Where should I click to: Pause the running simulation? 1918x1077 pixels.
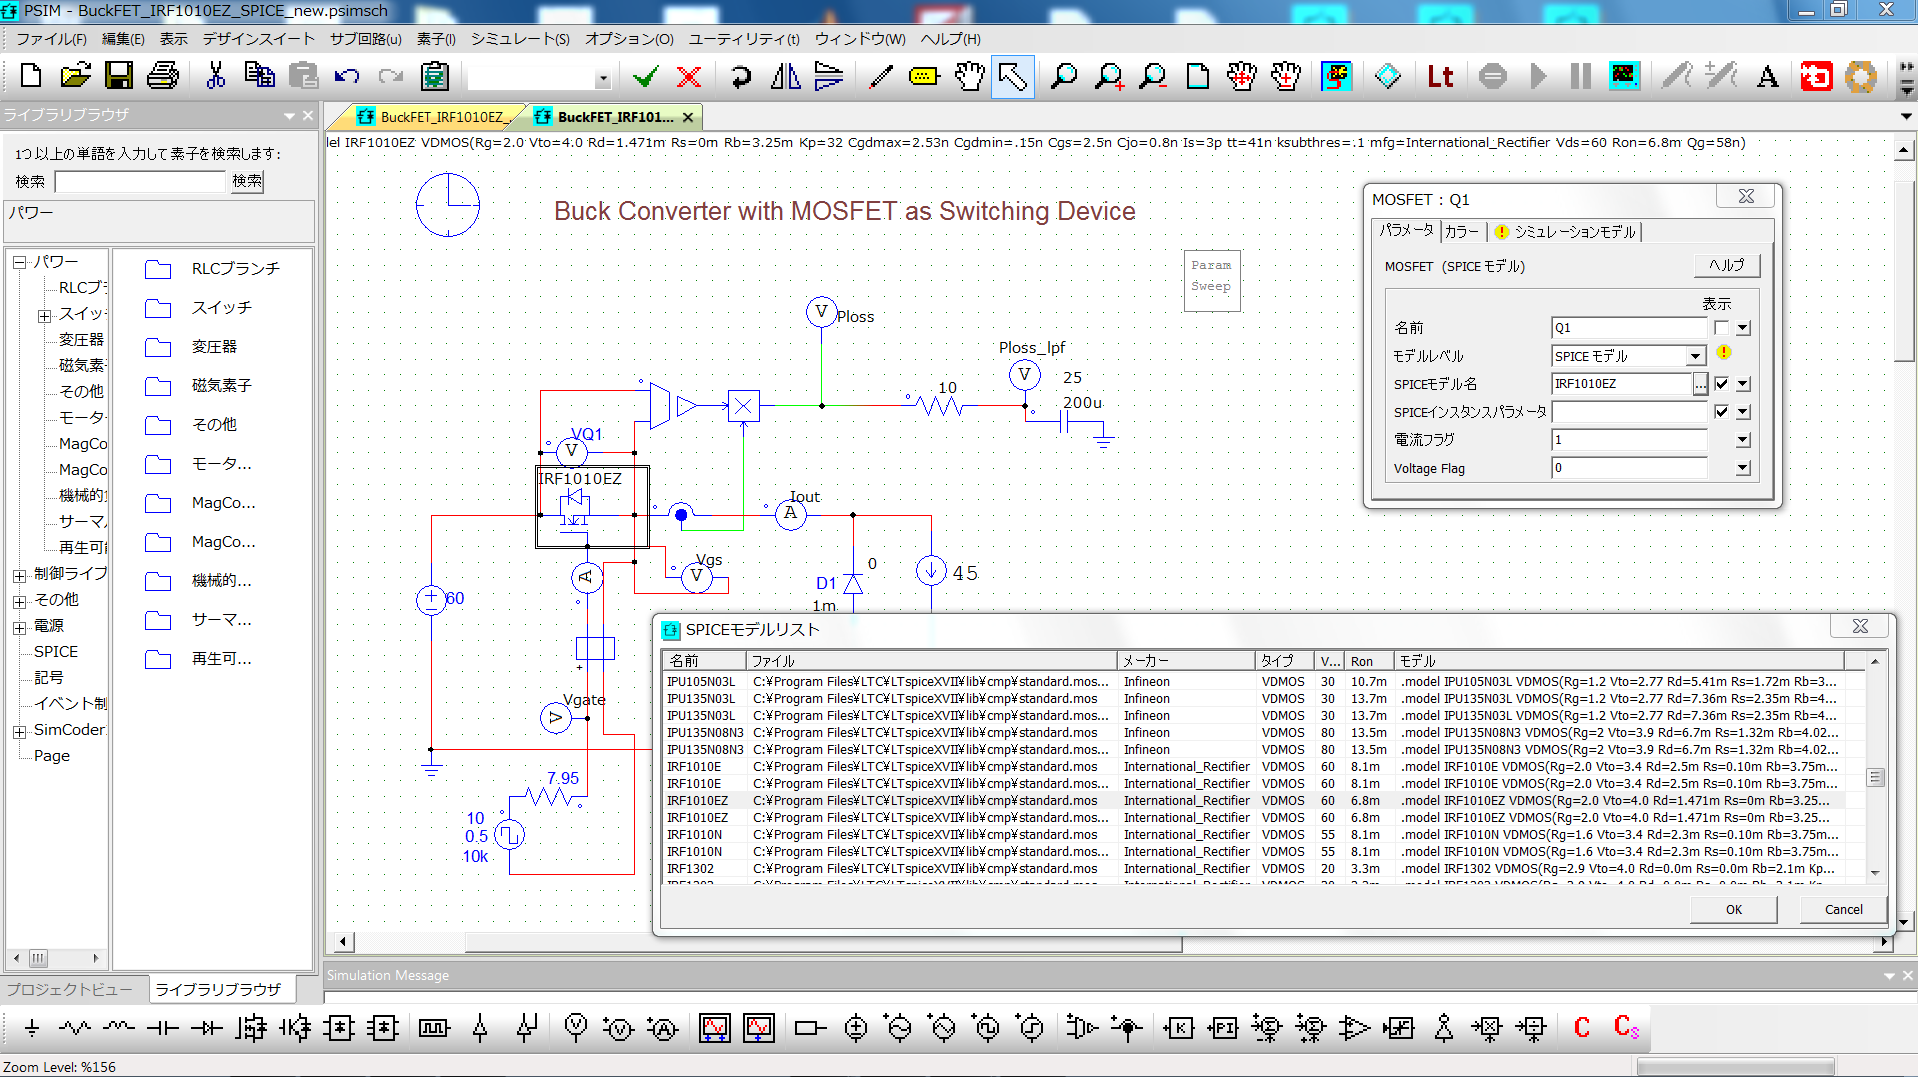point(1579,76)
